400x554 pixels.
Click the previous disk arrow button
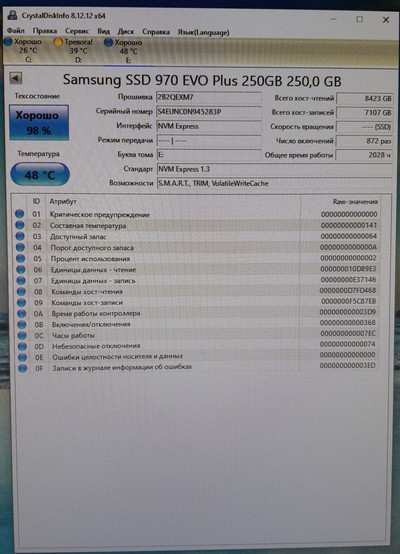[16, 78]
